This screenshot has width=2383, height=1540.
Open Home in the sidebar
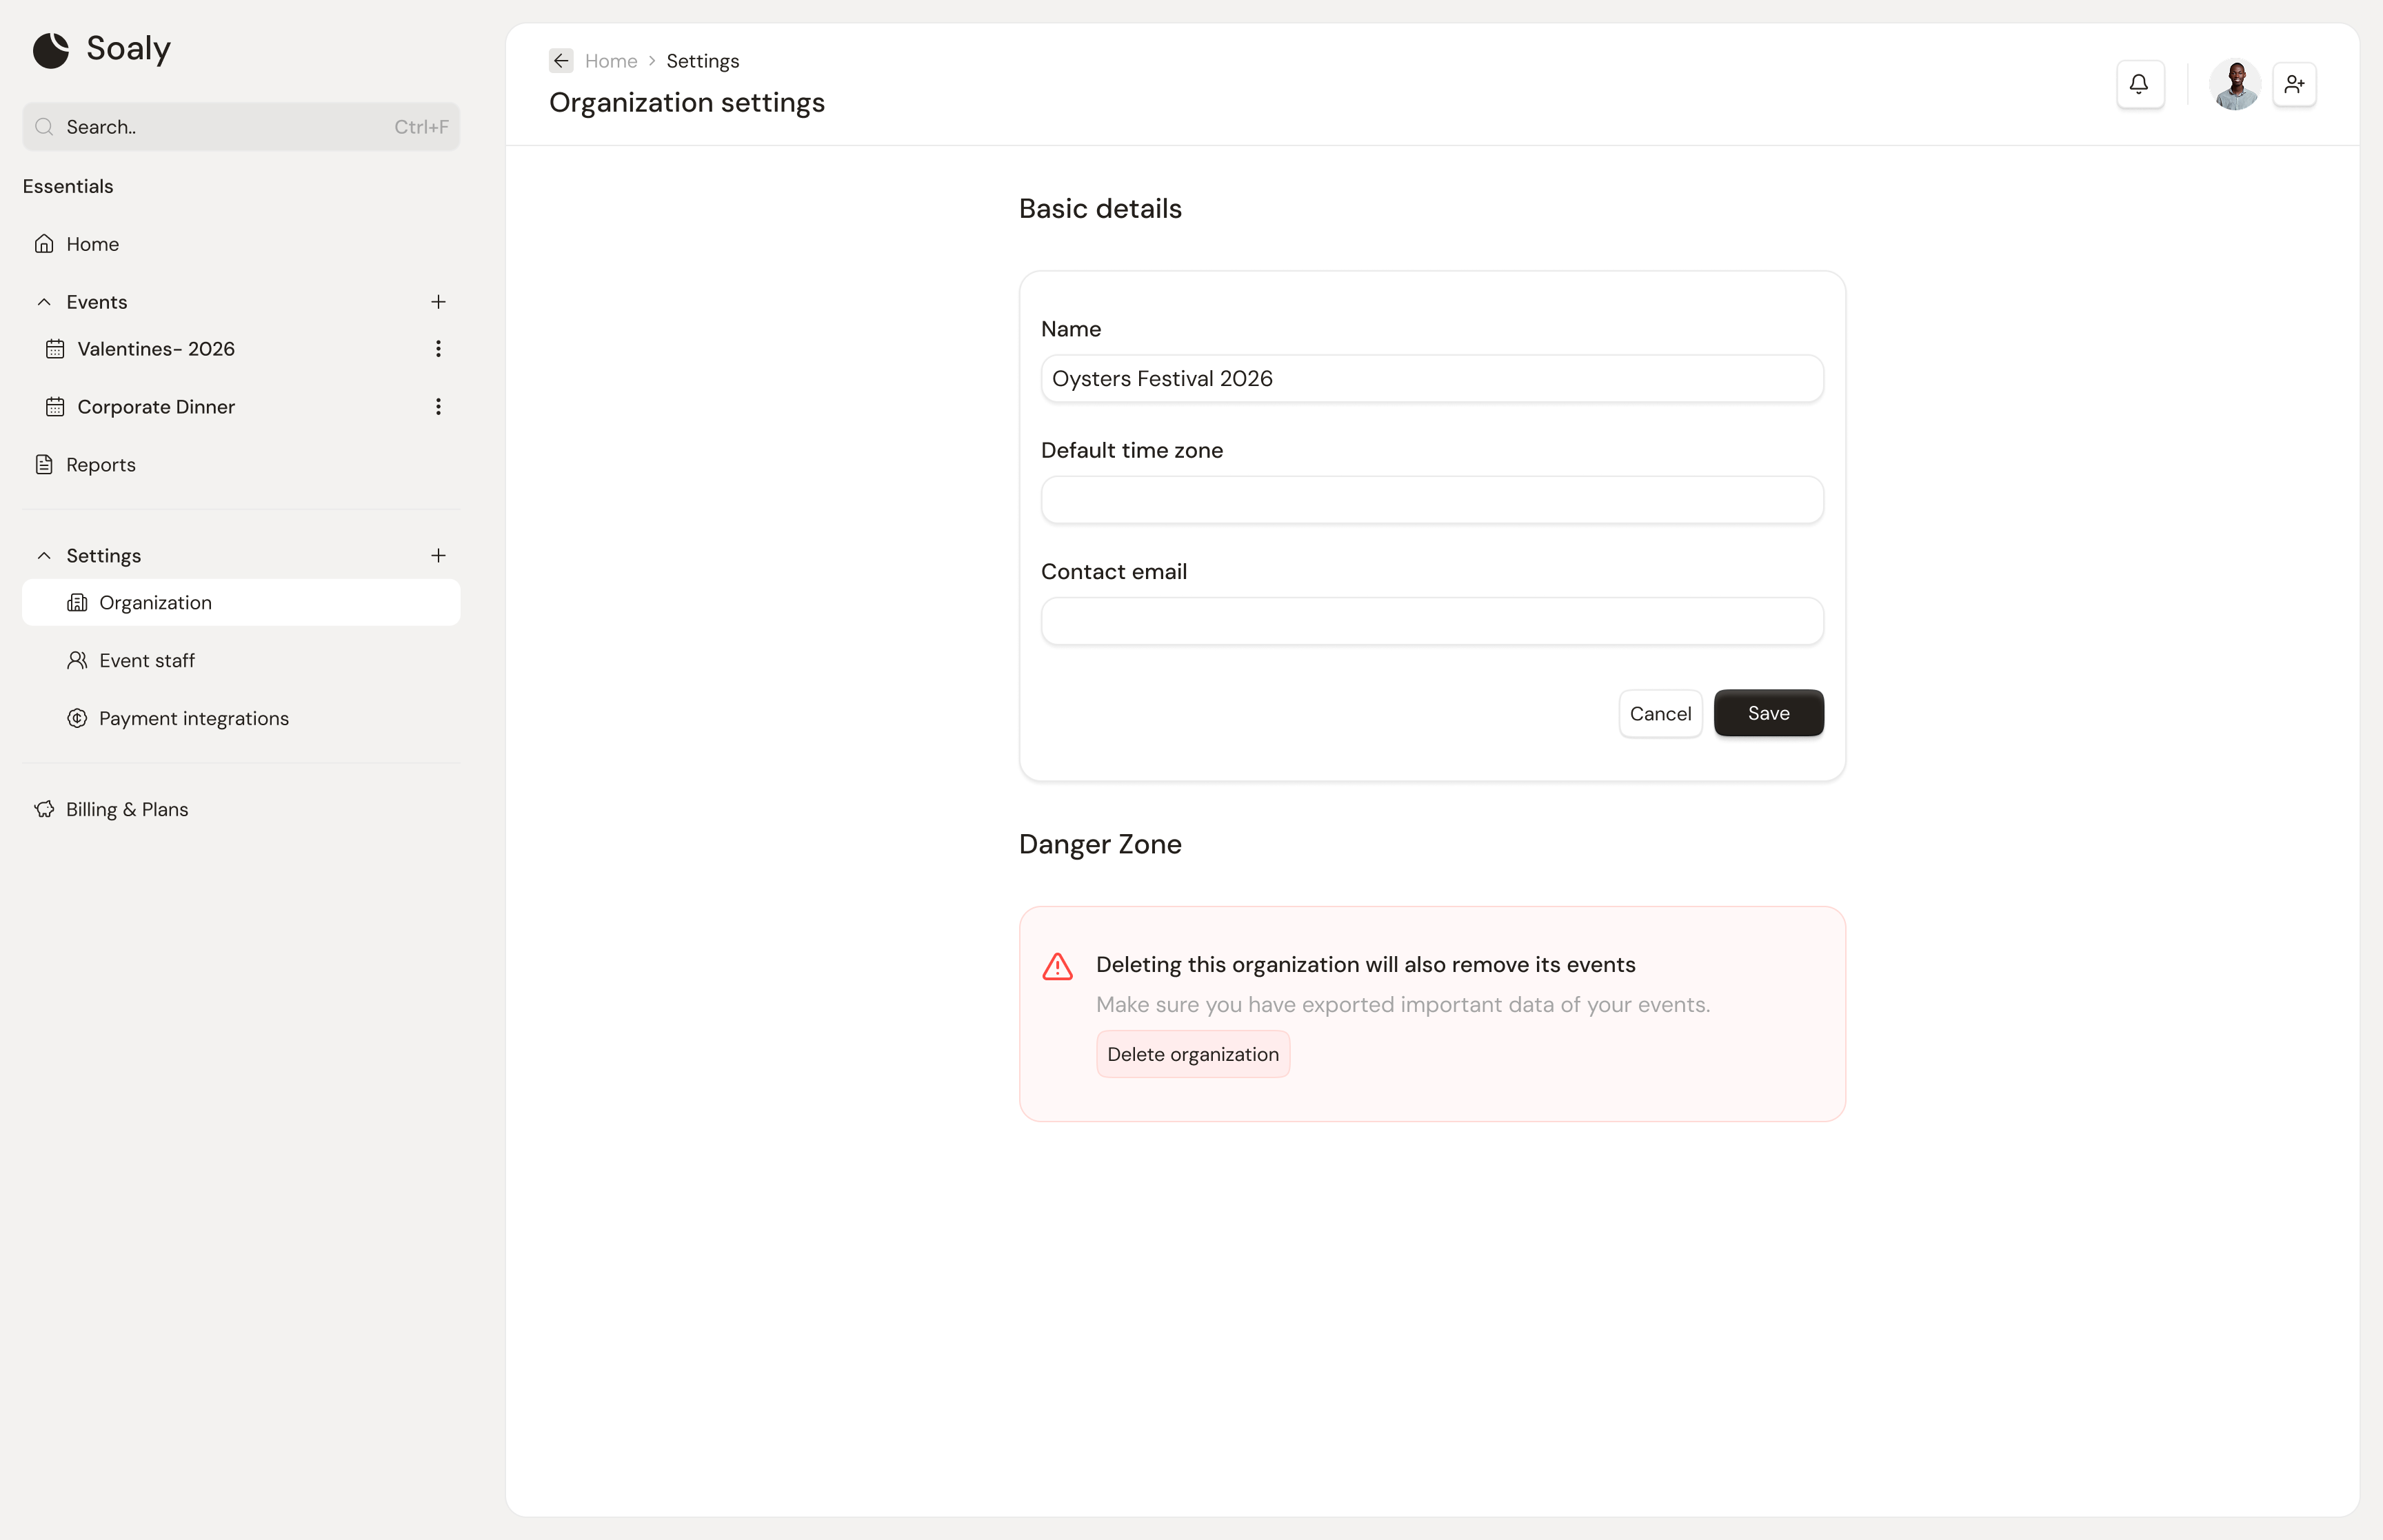tap(241, 244)
